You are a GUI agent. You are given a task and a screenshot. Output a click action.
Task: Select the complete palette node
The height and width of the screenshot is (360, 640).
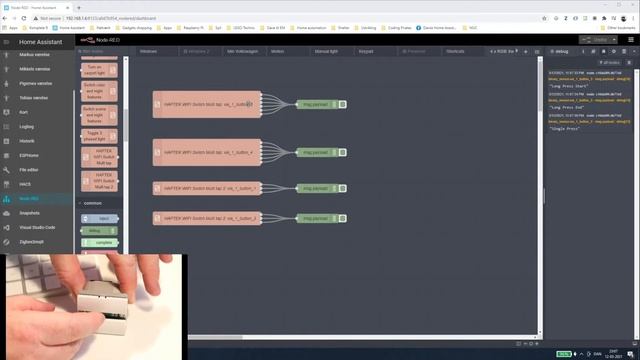click(100, 243)
